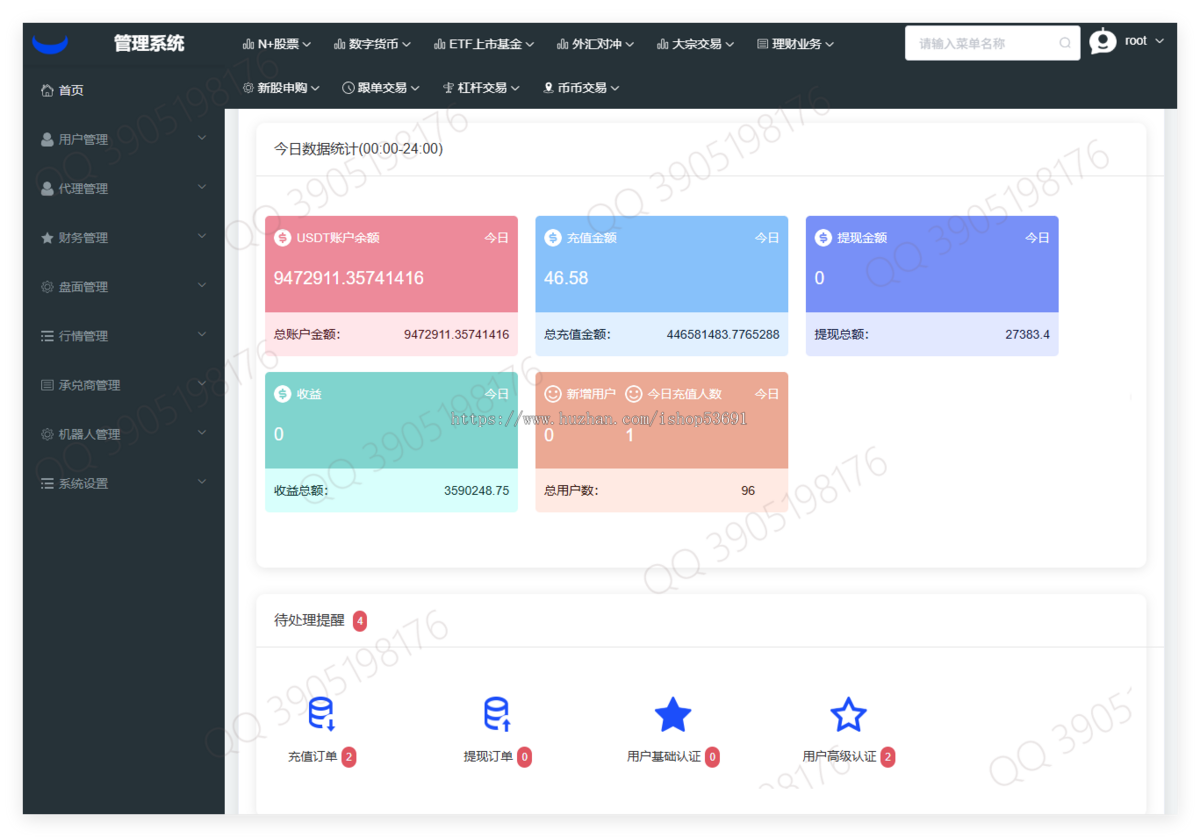This screenshot has width=1200, height=837.
Task: Click the star icon beside 财务管理
Action: click(47, 238)
